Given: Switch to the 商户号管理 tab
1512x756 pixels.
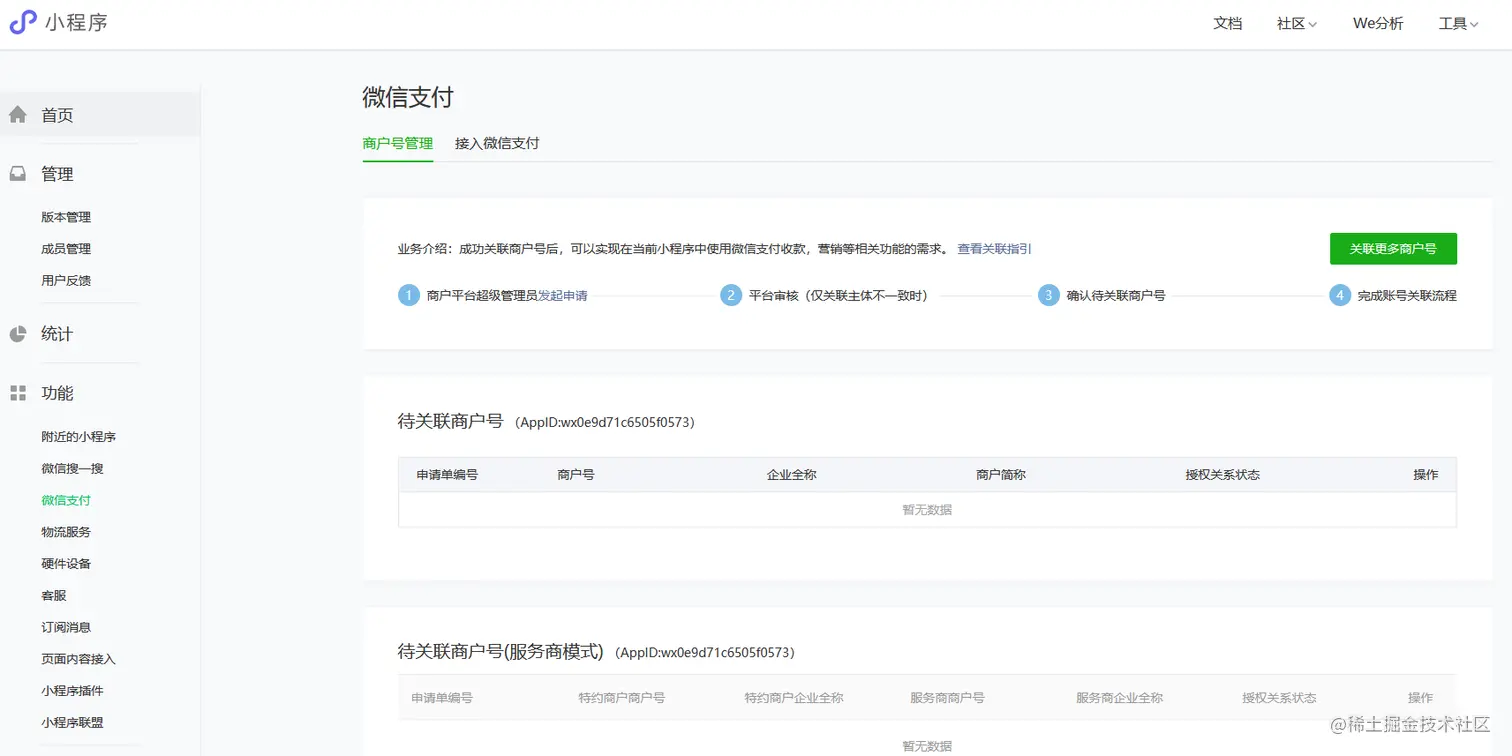Looking at the screenshot, I should click(398, 143).
